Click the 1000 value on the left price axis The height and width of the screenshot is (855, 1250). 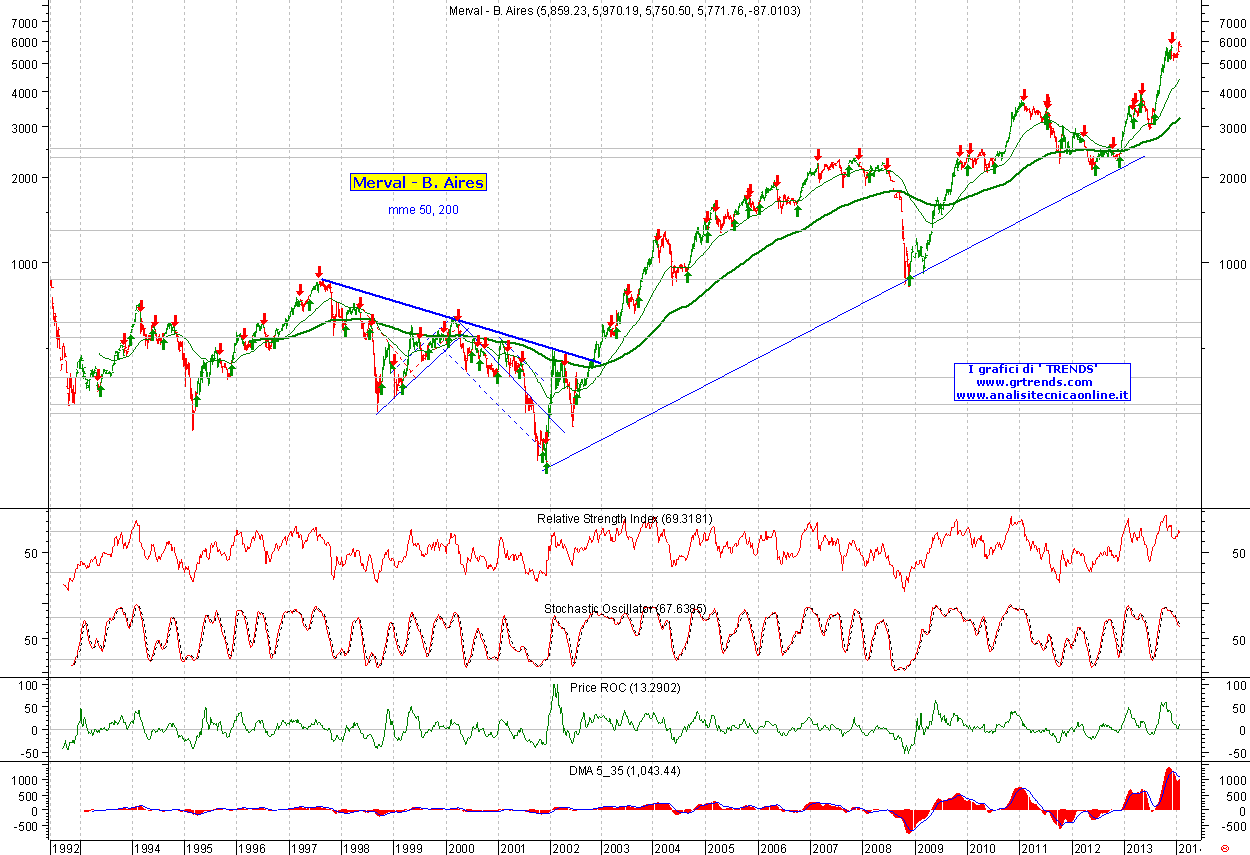(x=27, y=264)
